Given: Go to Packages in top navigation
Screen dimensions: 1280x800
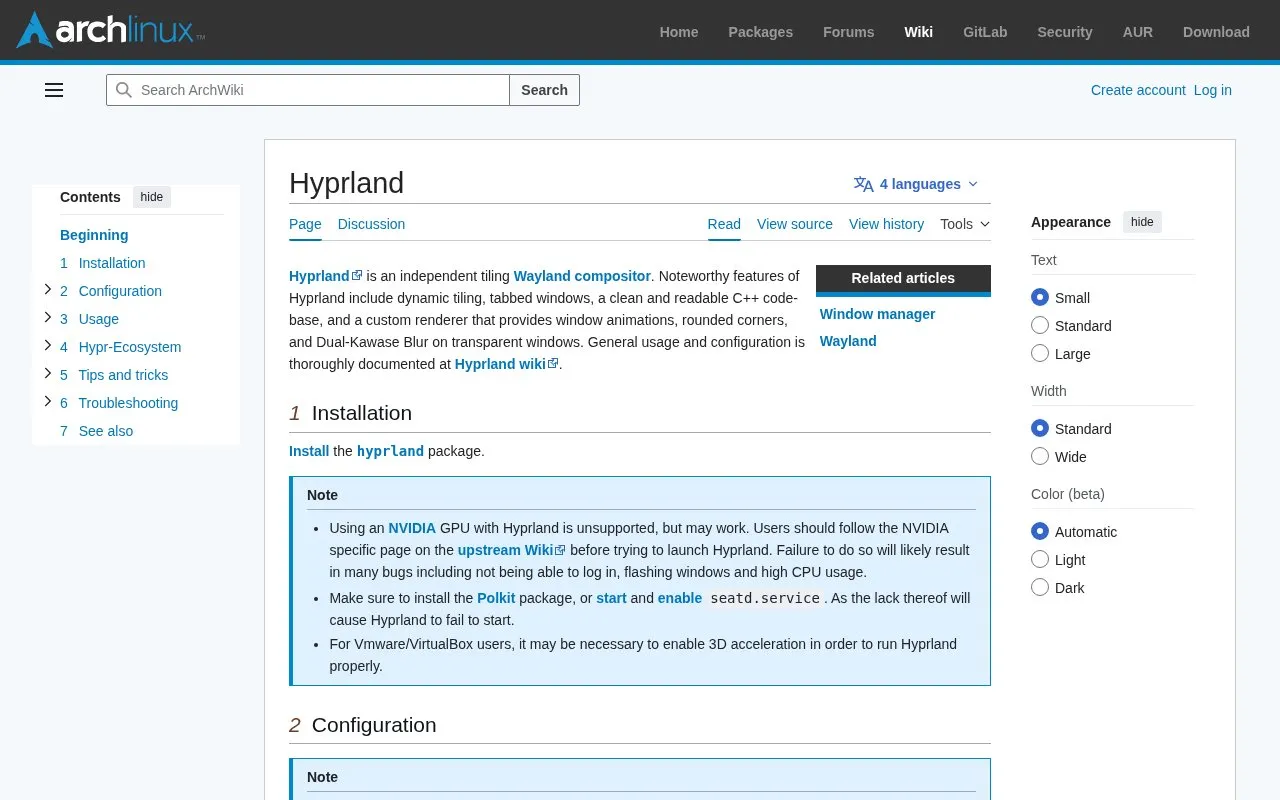Looking at the screenshot, I should point(760,32).
